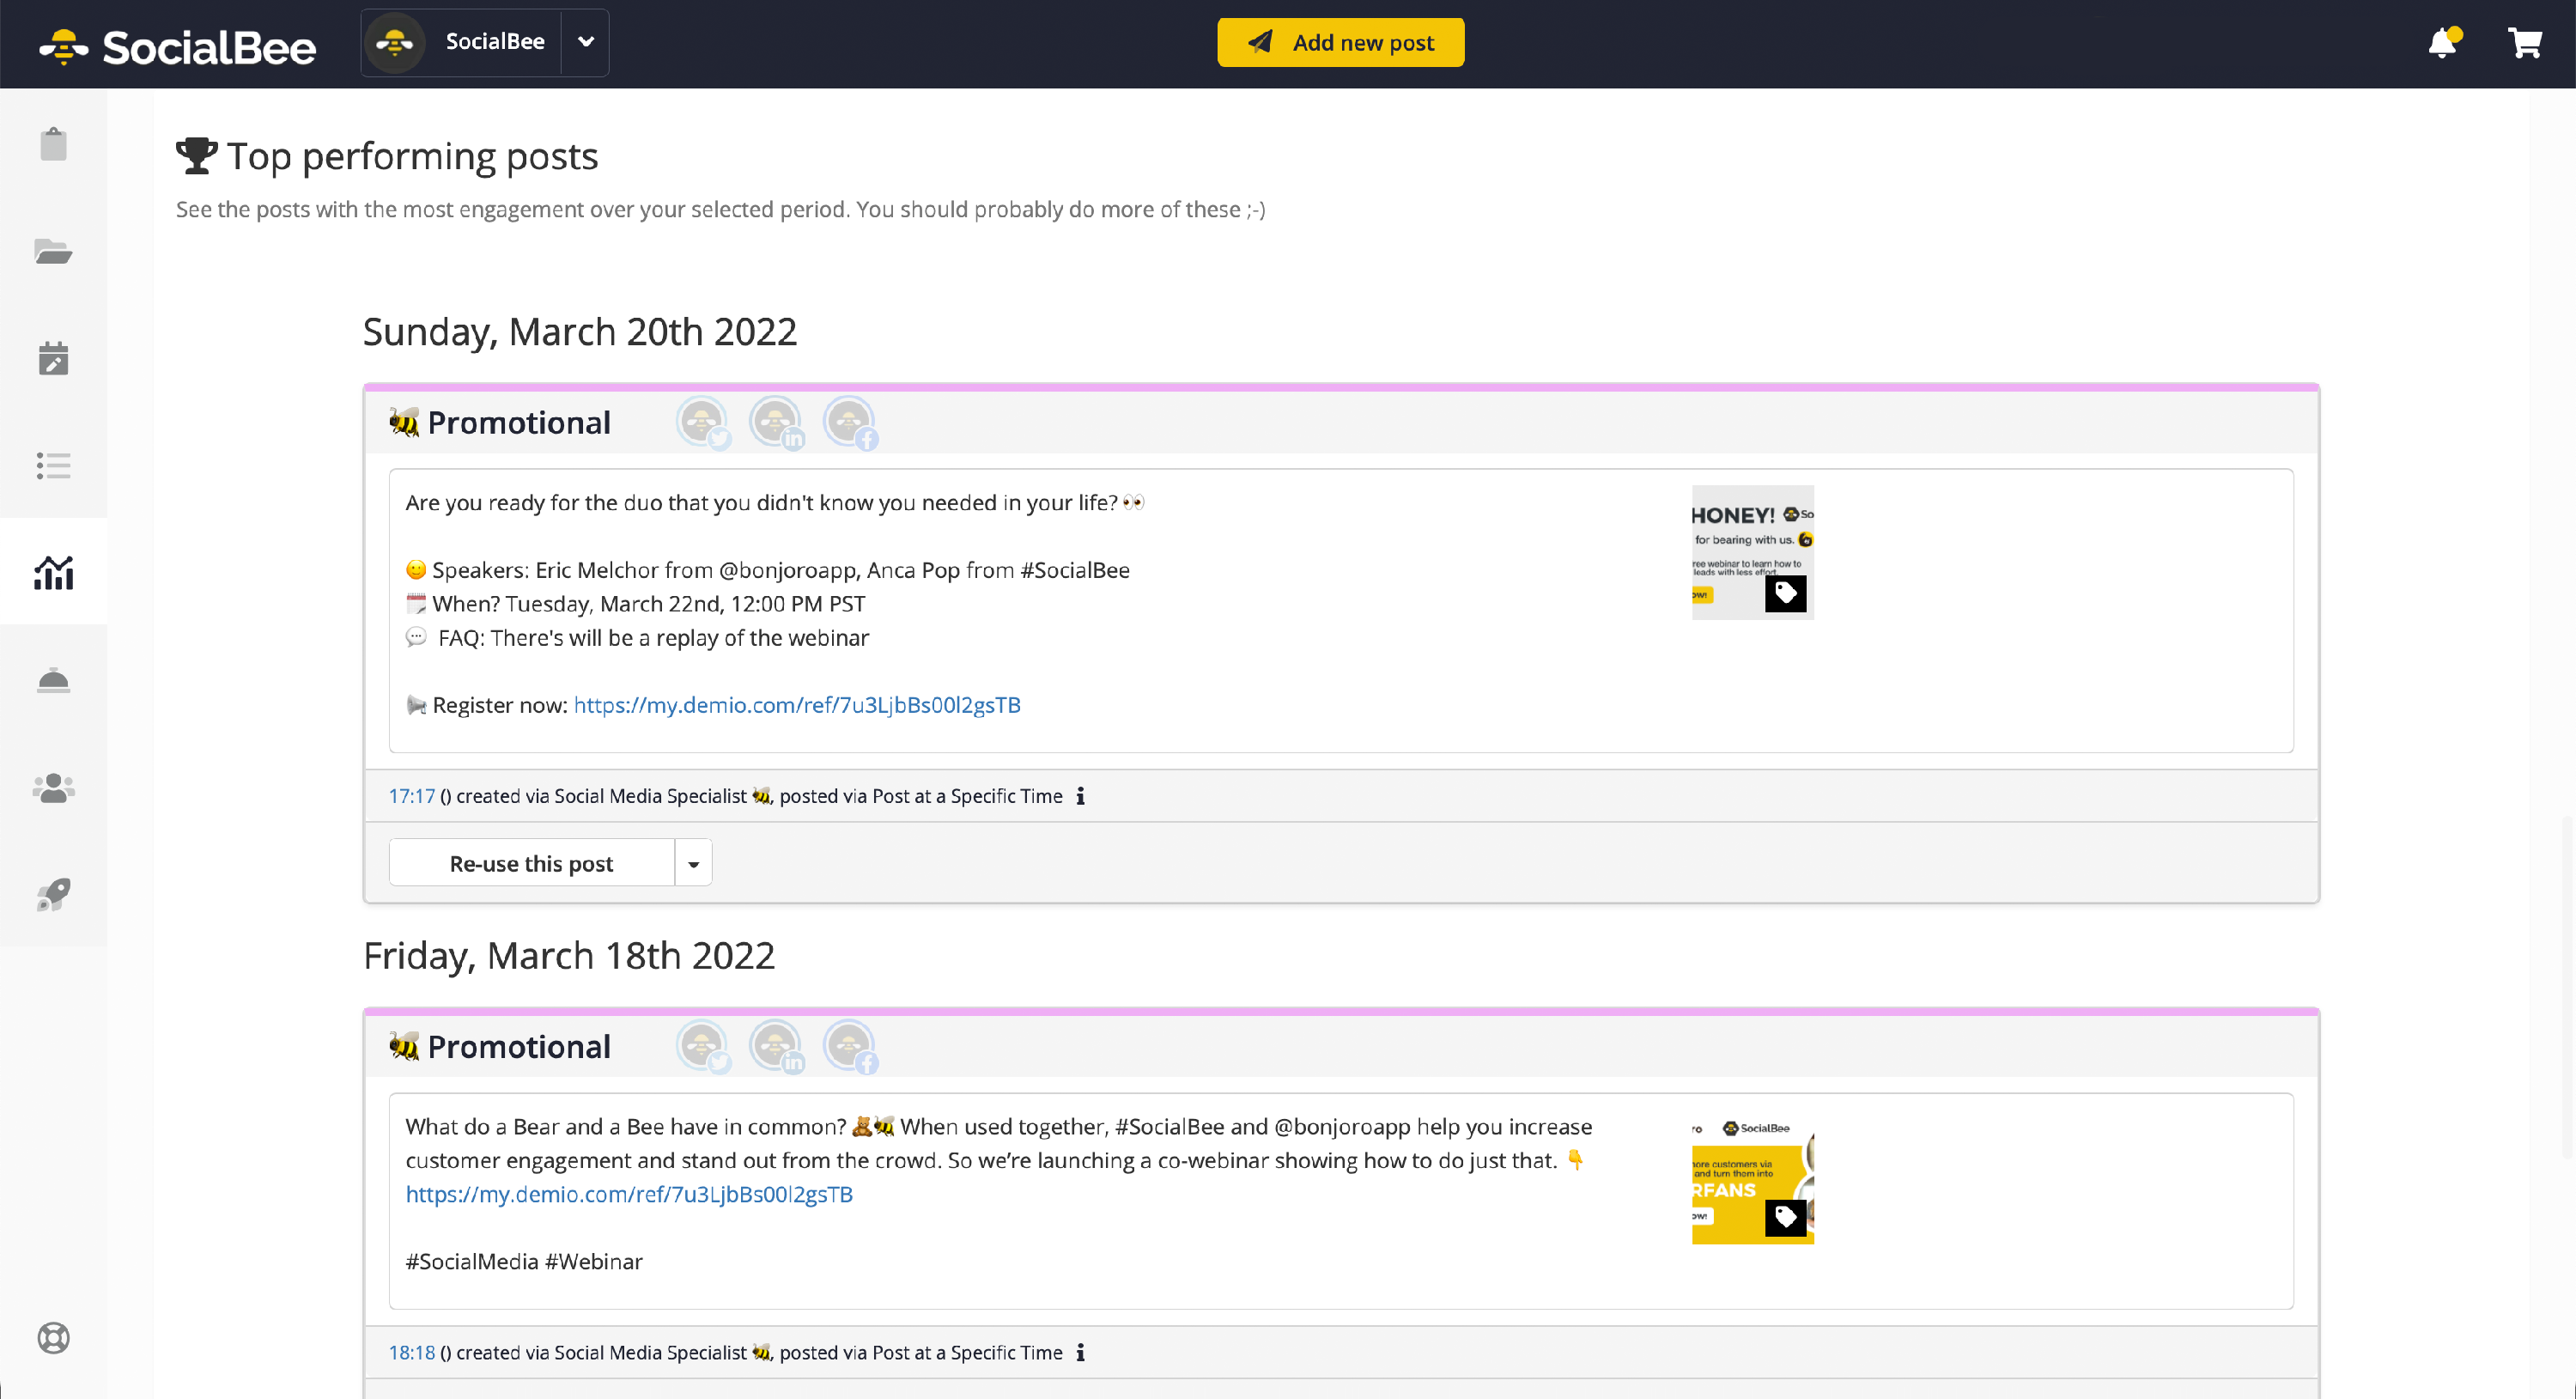Open the clipboard sidebar icon
Image resolution: width=2576 pixels, height=1399 pixels.
coord(54,144)
